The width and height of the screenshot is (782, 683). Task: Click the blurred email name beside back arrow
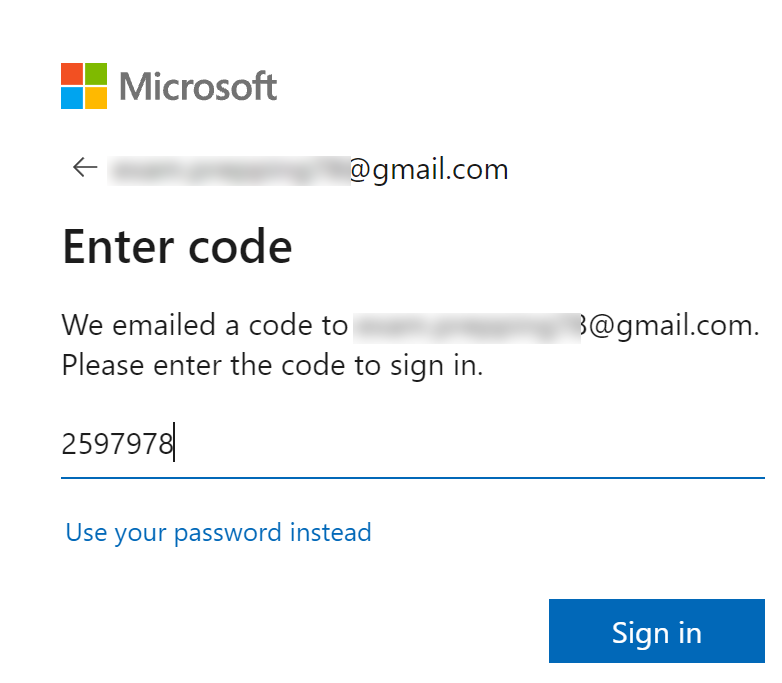pyautogui.click(x=228, y=169)
